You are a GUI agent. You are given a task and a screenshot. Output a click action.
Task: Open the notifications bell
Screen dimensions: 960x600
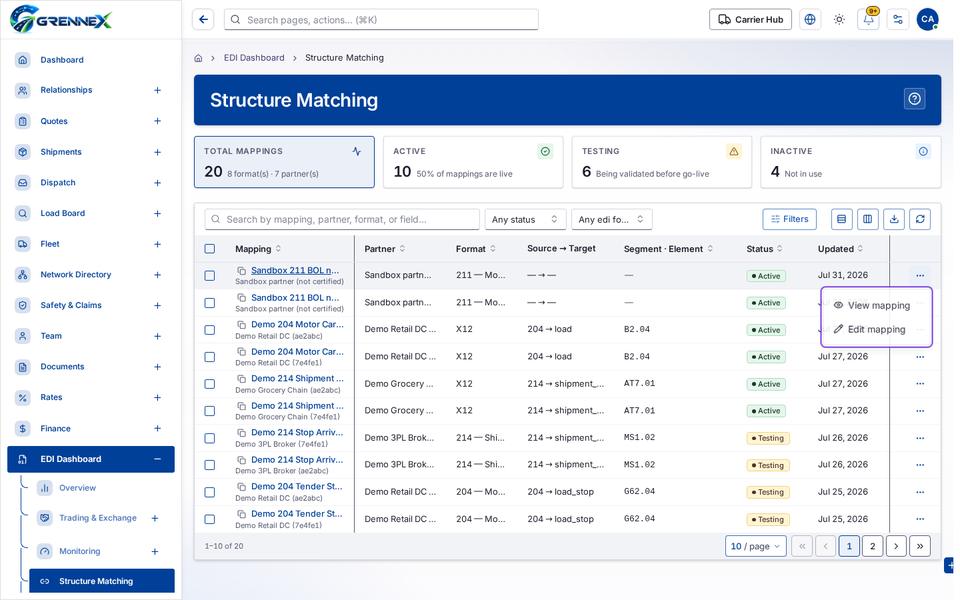868,20
